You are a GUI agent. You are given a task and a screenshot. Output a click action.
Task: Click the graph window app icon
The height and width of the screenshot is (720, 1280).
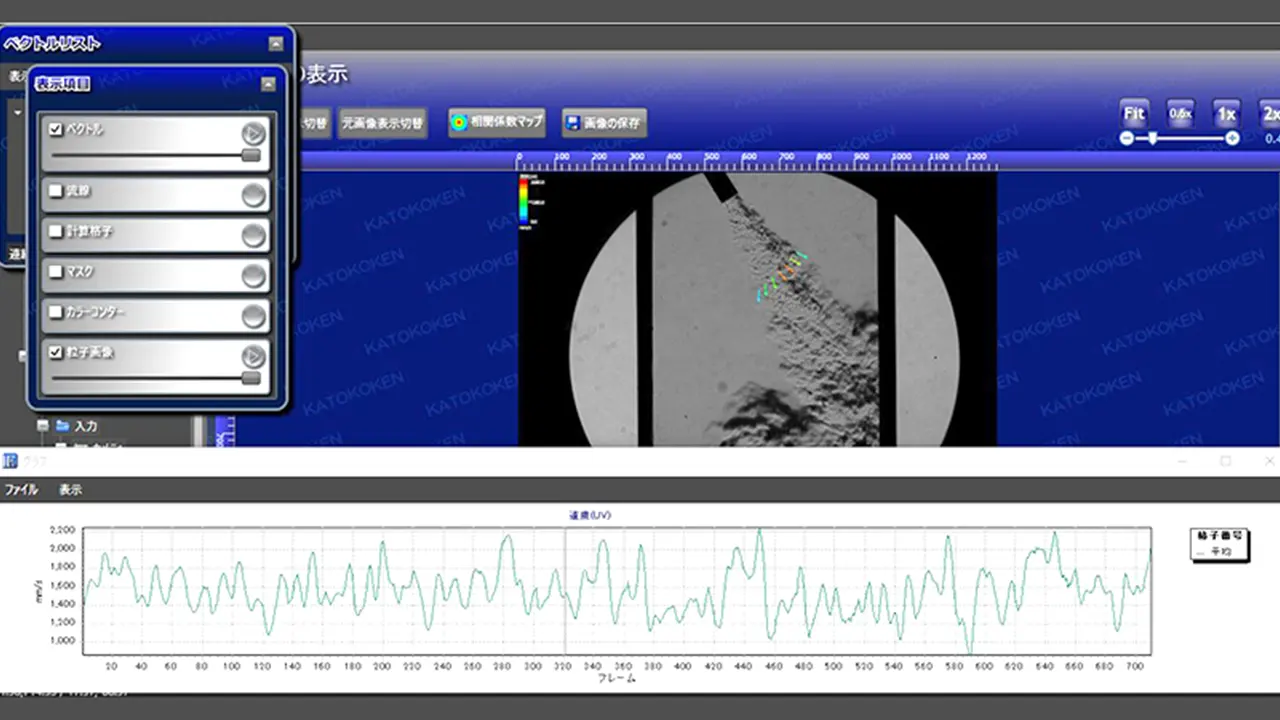[x=10, y=461]
